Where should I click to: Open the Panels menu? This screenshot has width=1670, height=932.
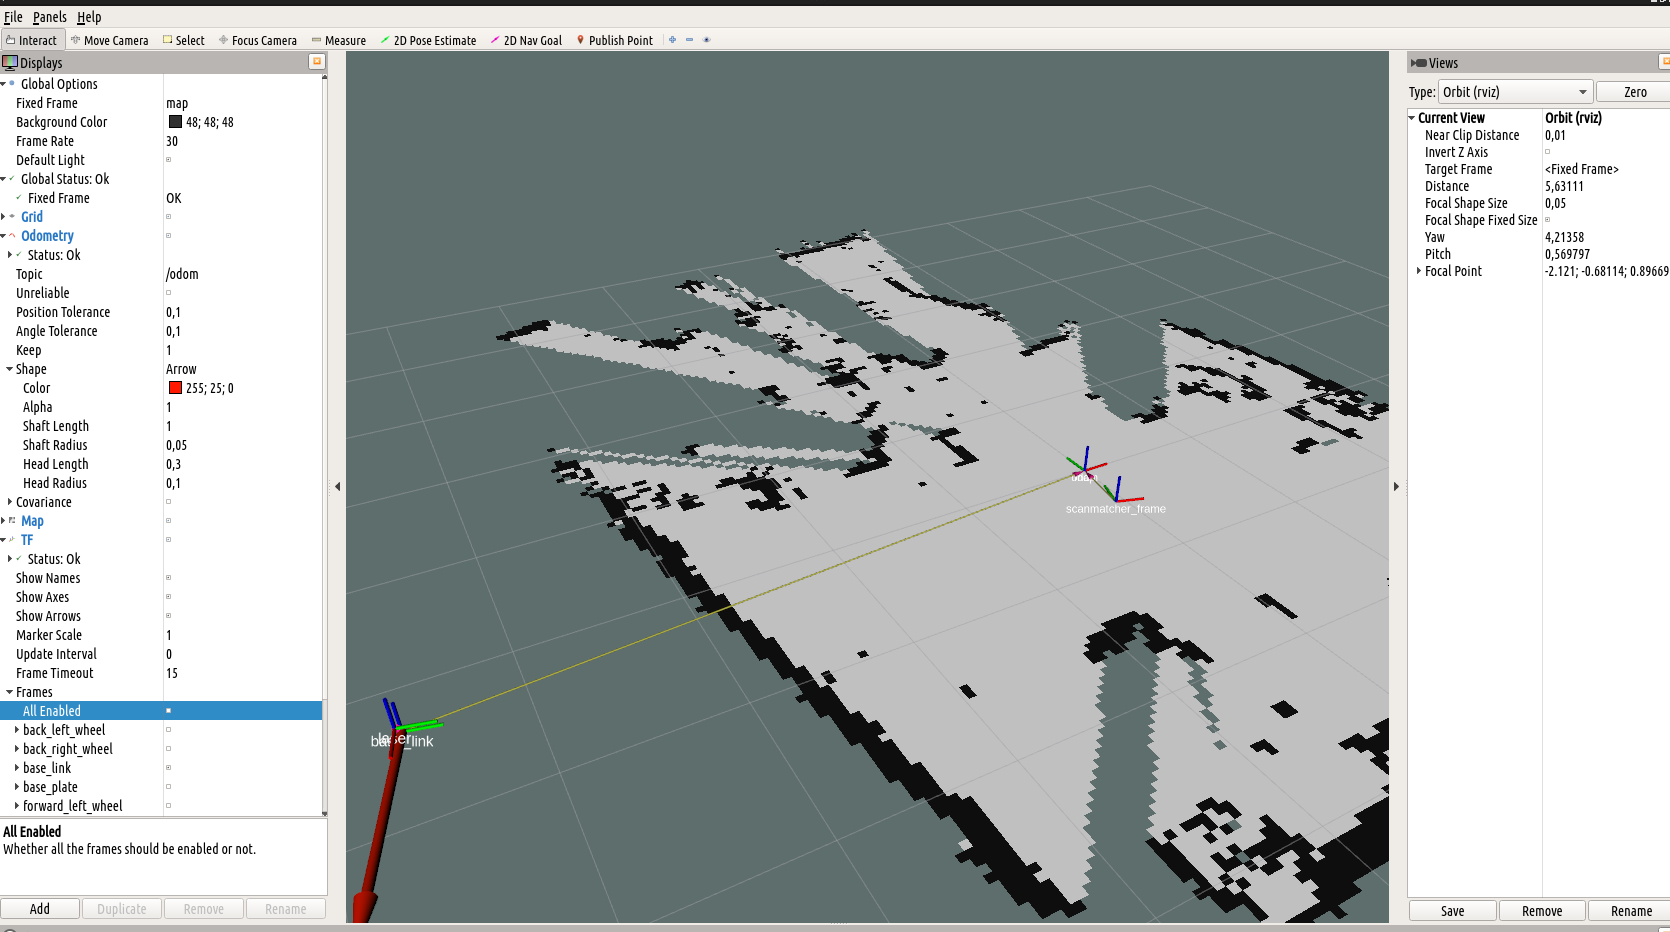tap(50, 17)
